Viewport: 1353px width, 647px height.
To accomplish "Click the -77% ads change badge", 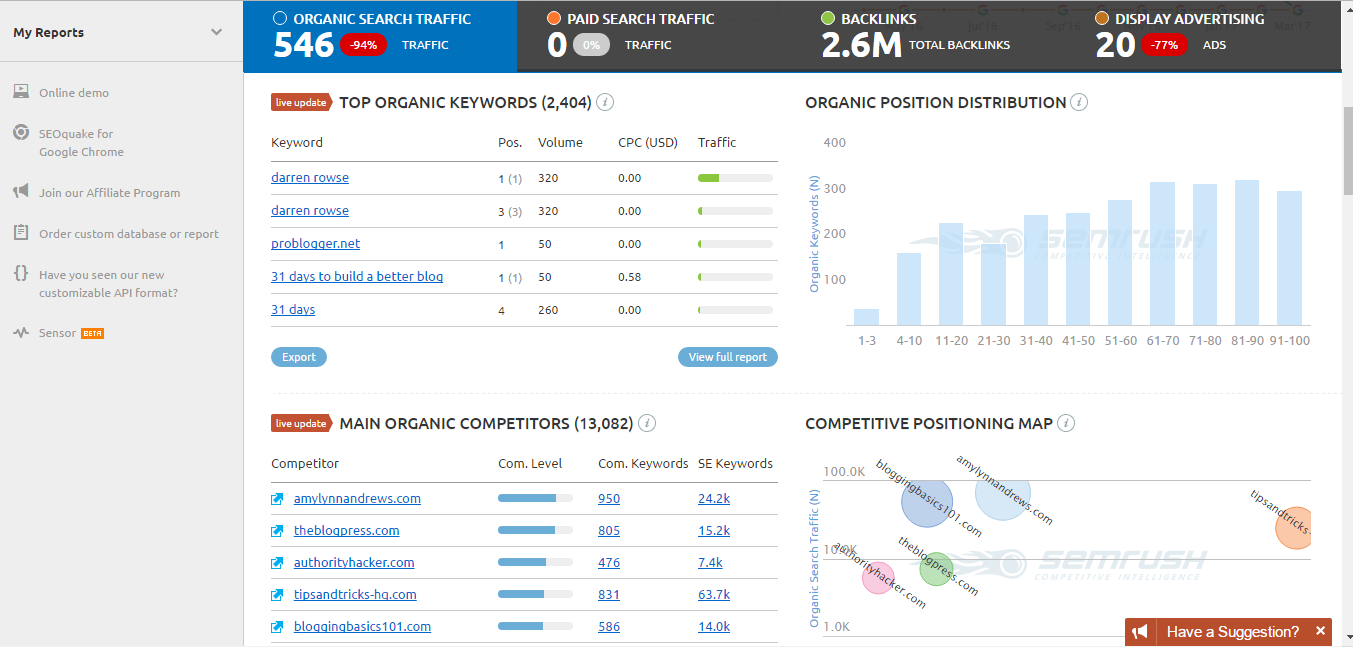I will [1162, 45].
